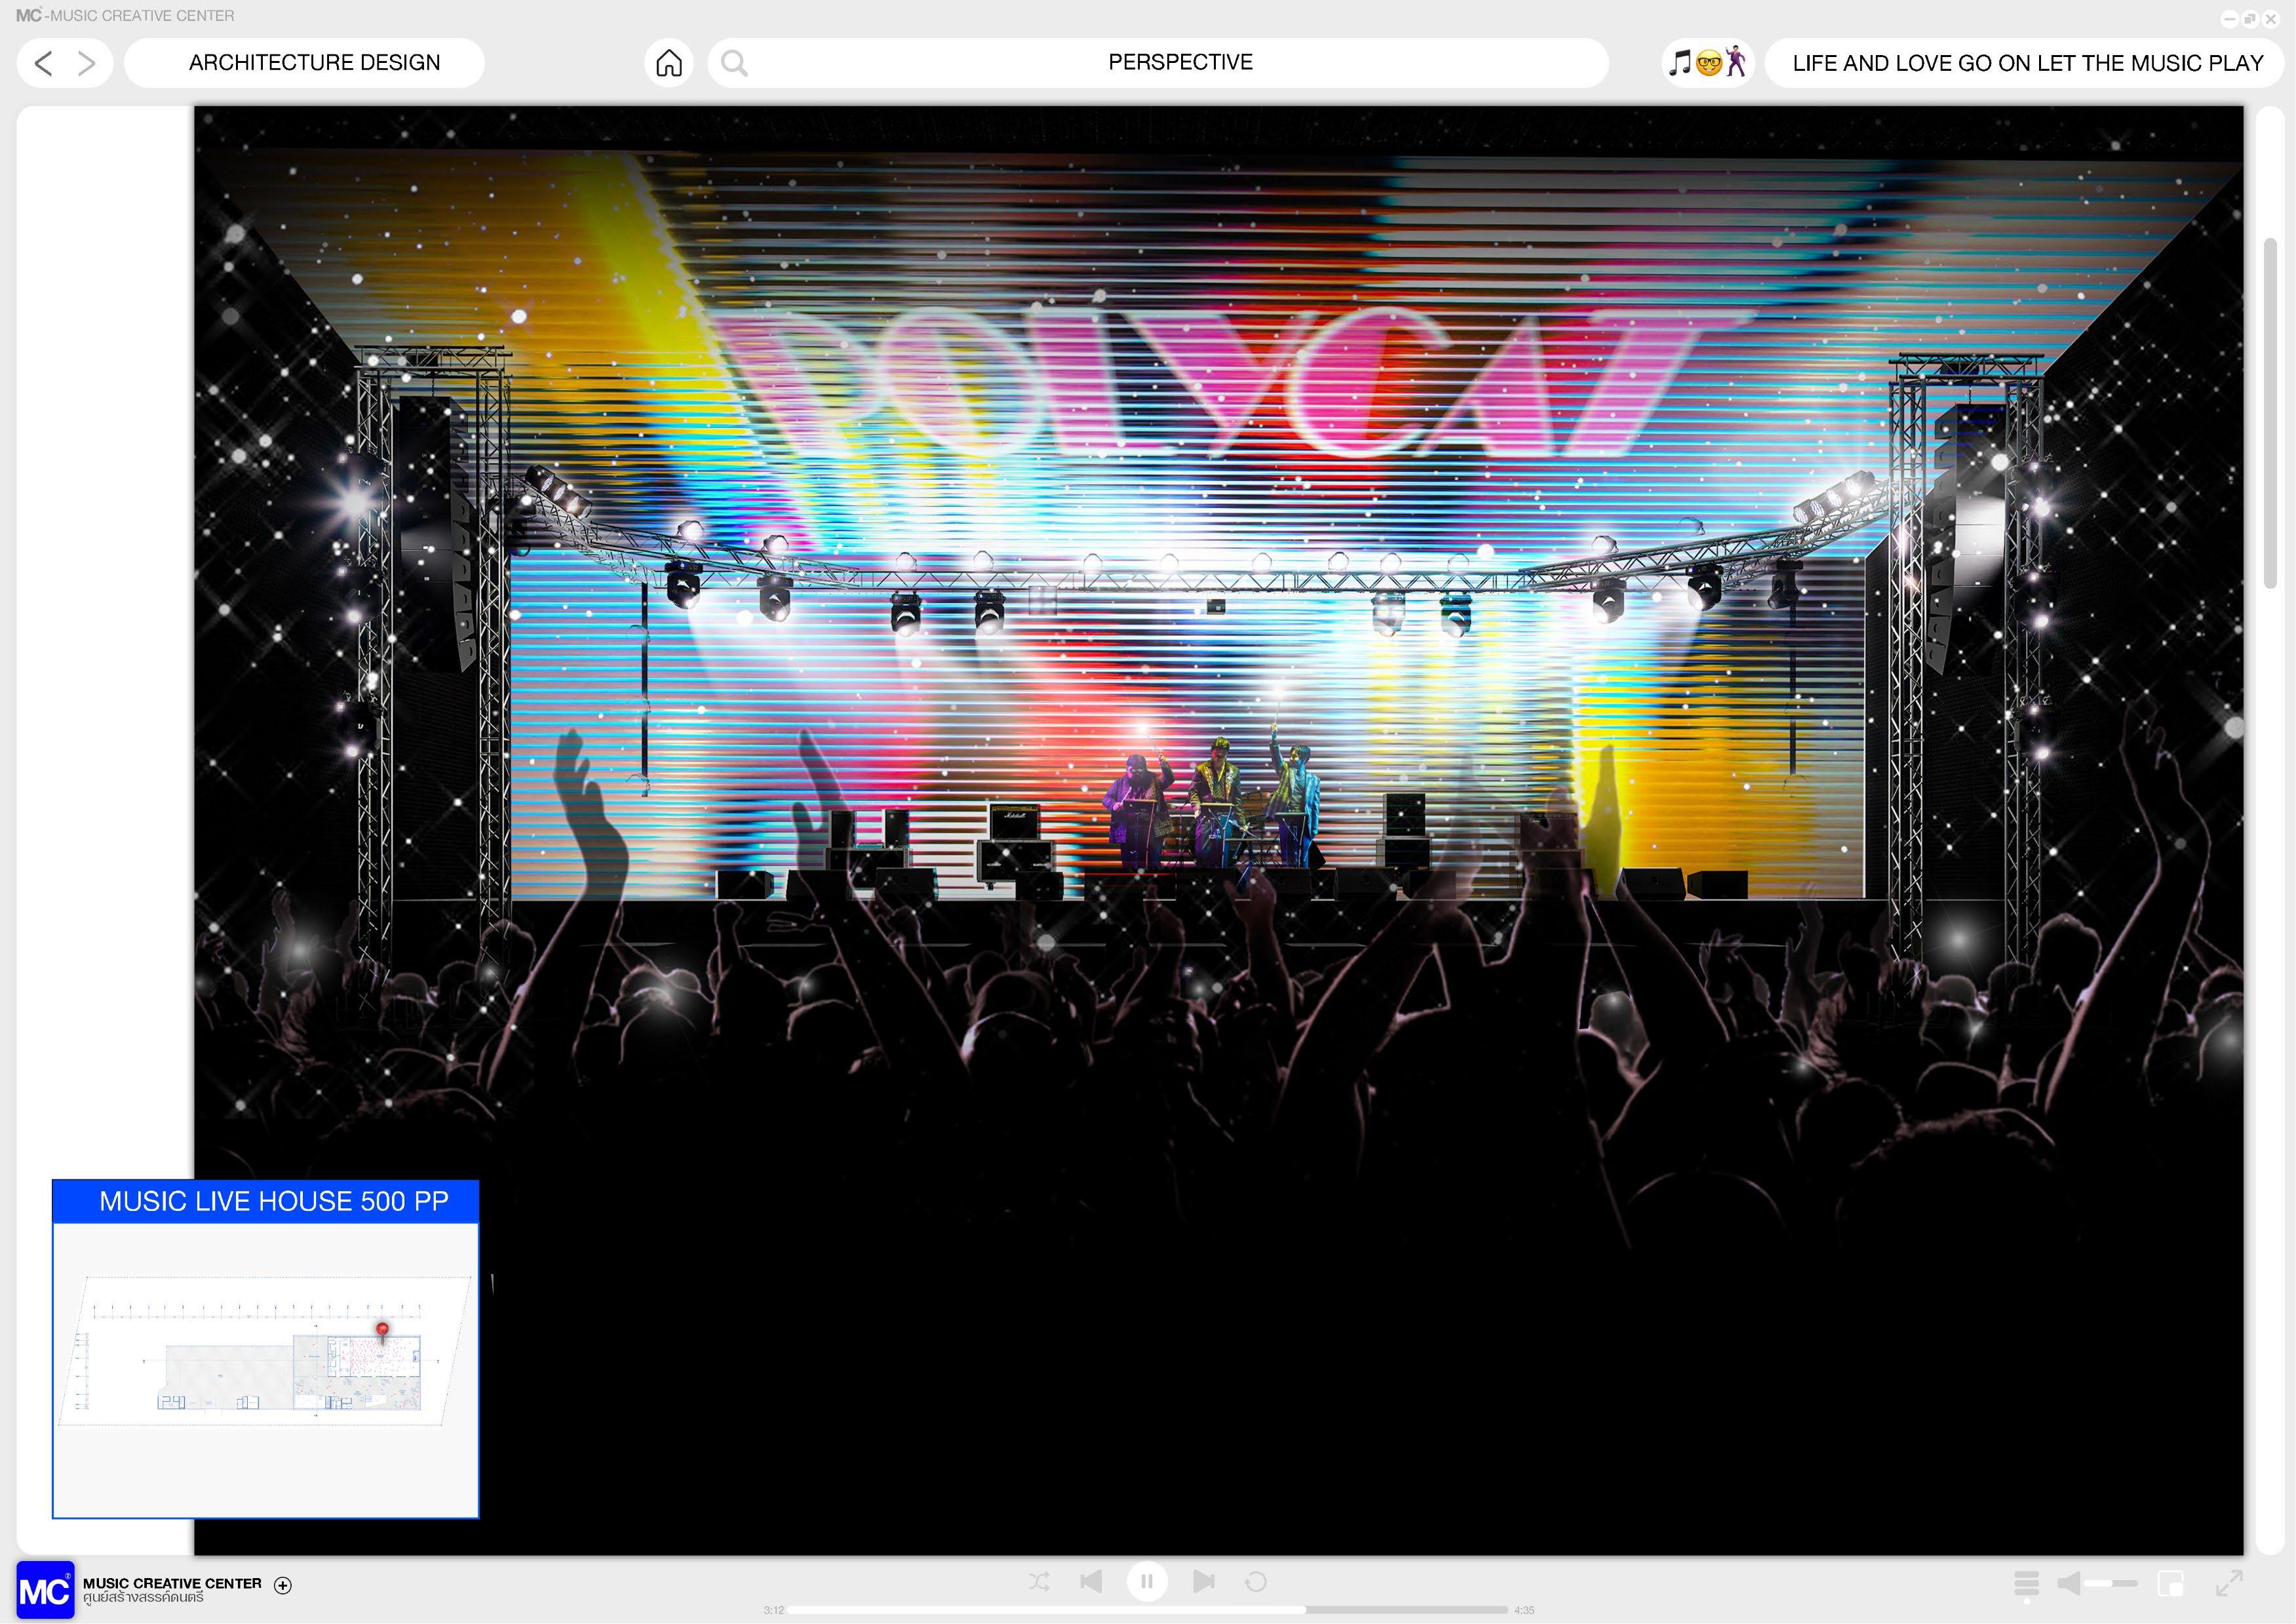Image resolution: width=2296 pixels, height=1624 pixels.
Task: Open the queue list icon
Action: 2026,1583
